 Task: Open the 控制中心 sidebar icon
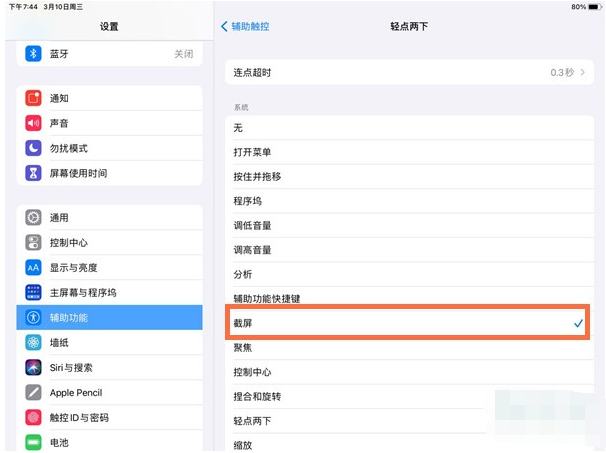[x=33, y=242]
